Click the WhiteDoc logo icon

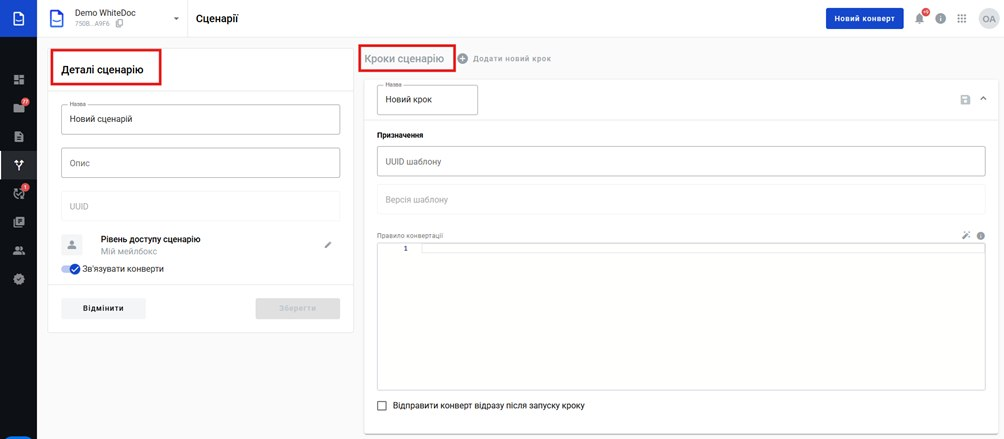[x=19, y=19]
